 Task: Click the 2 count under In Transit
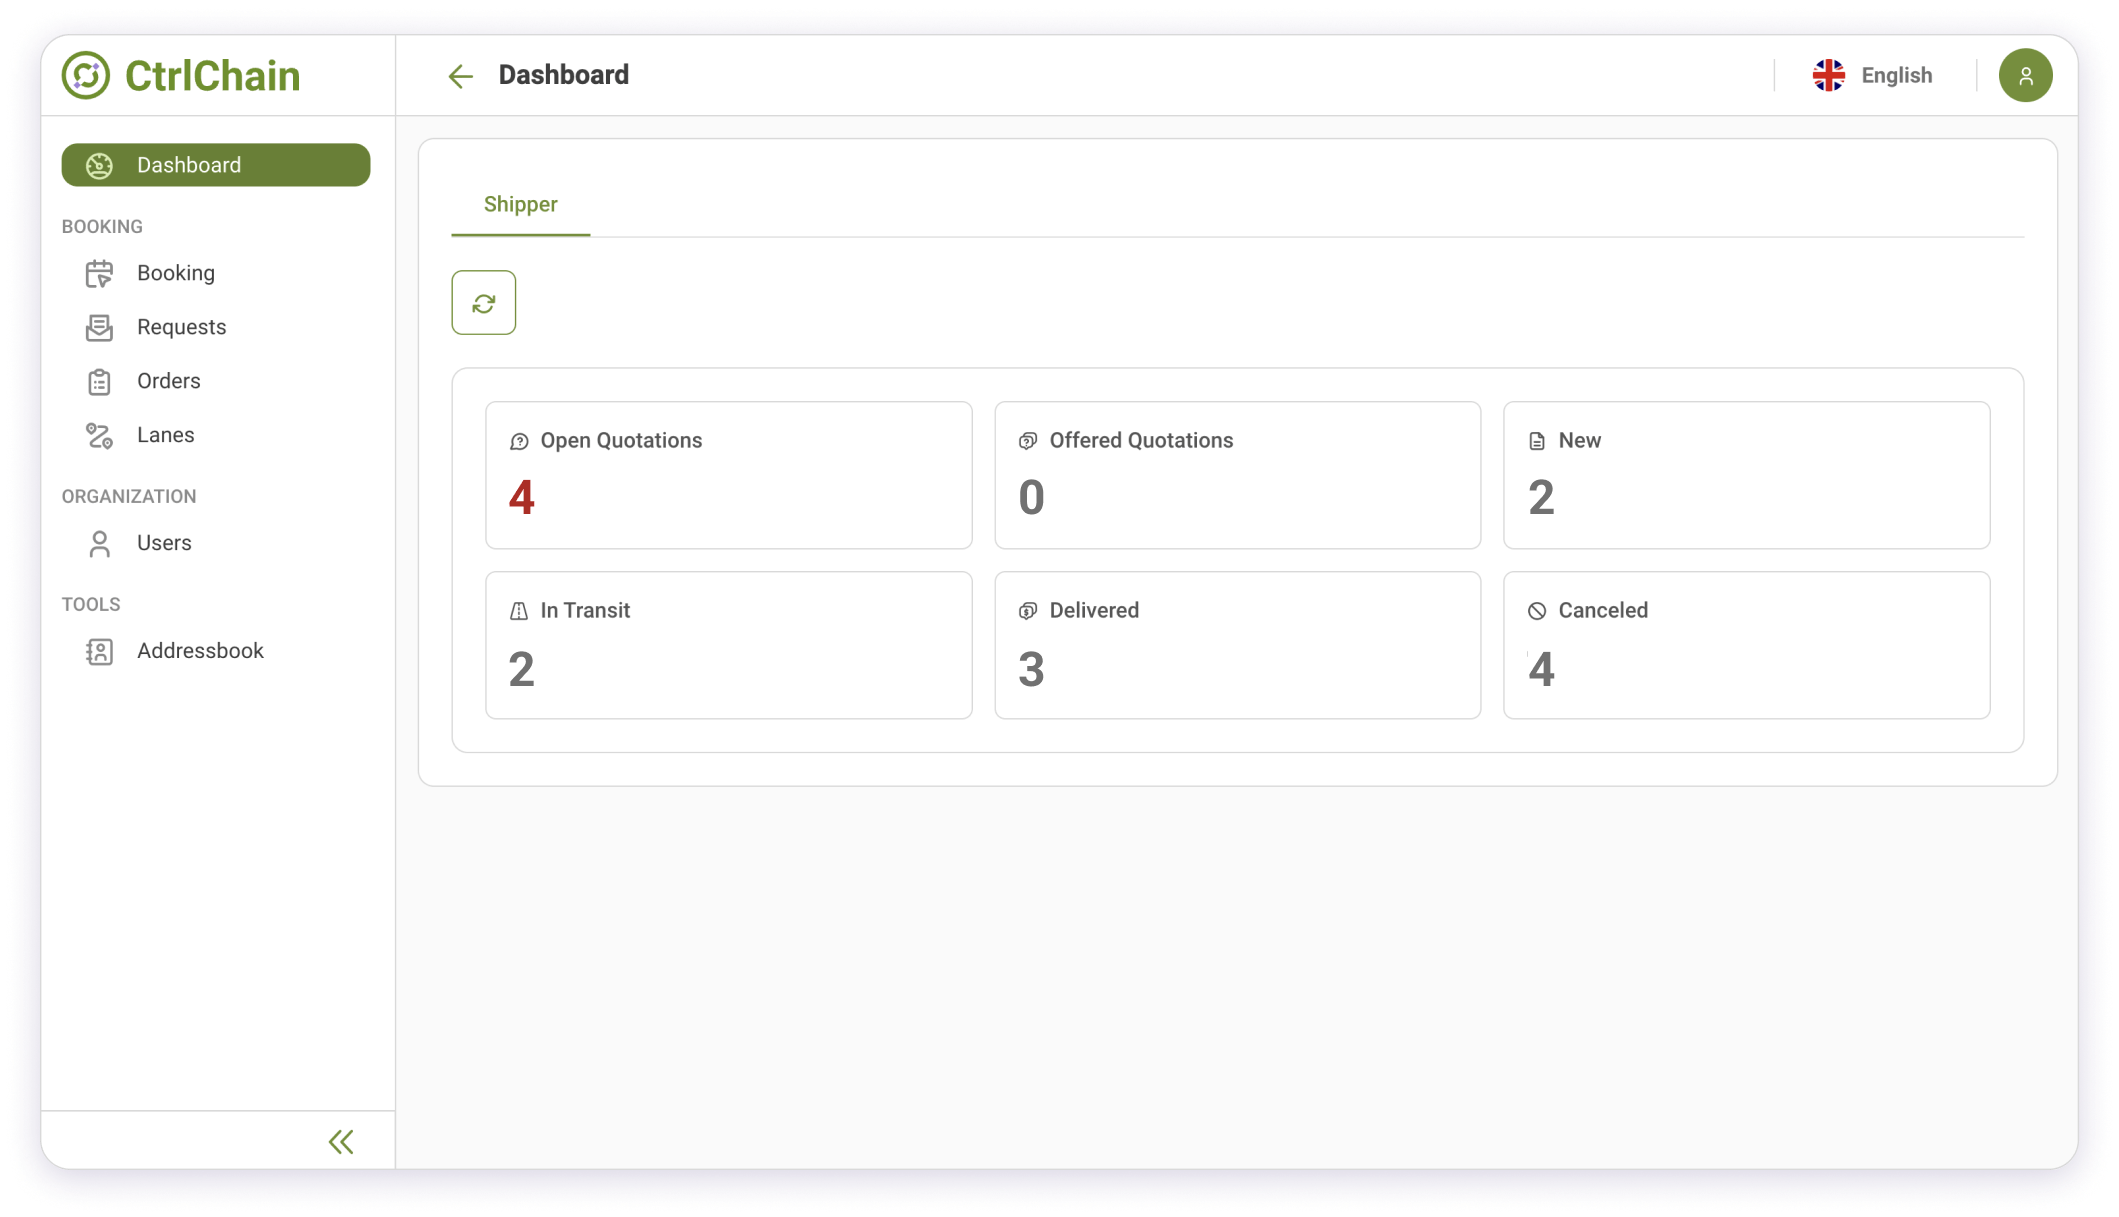(522, 669)
